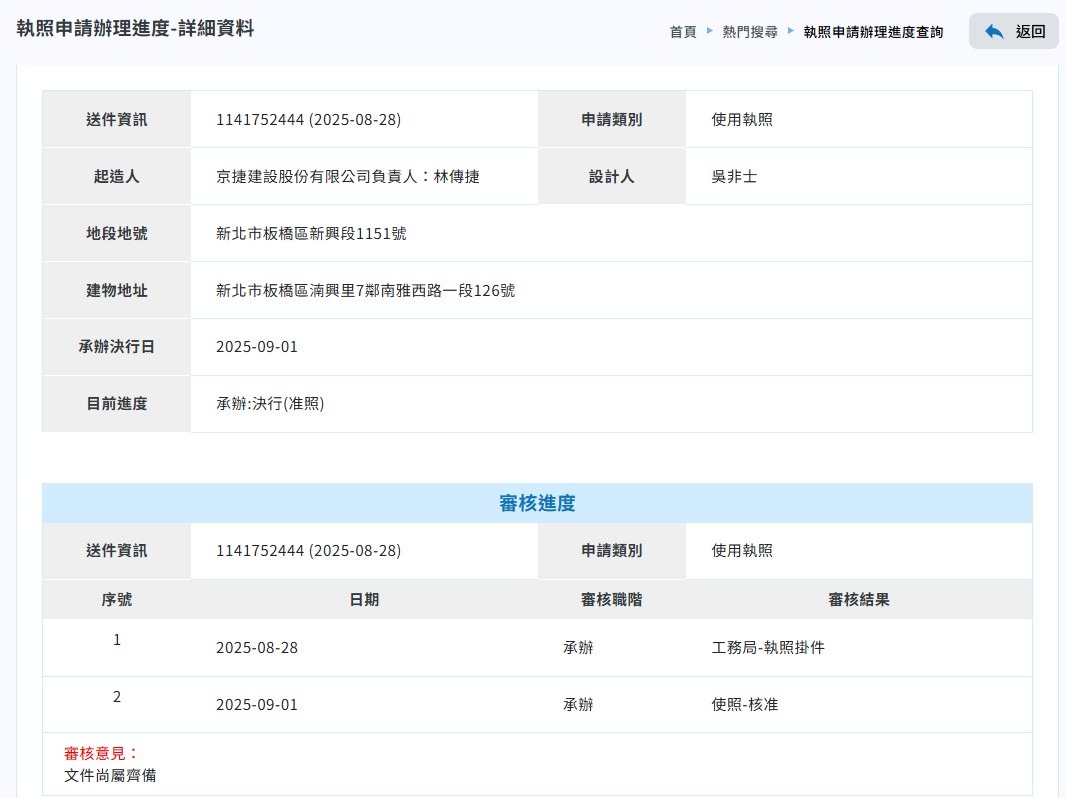
Task: Select the land number 新北市板橋區新興段1151號
Action: click(311, 234)
